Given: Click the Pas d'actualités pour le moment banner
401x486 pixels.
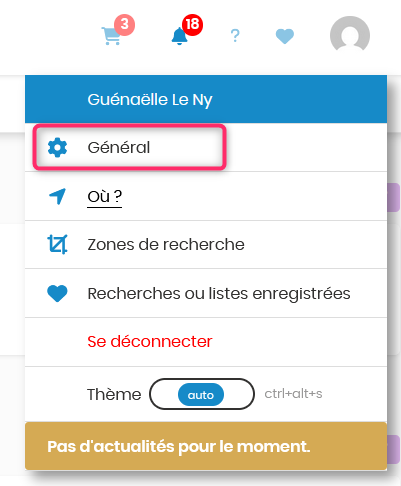Looking at the screenshot, I should click(206, 446).
